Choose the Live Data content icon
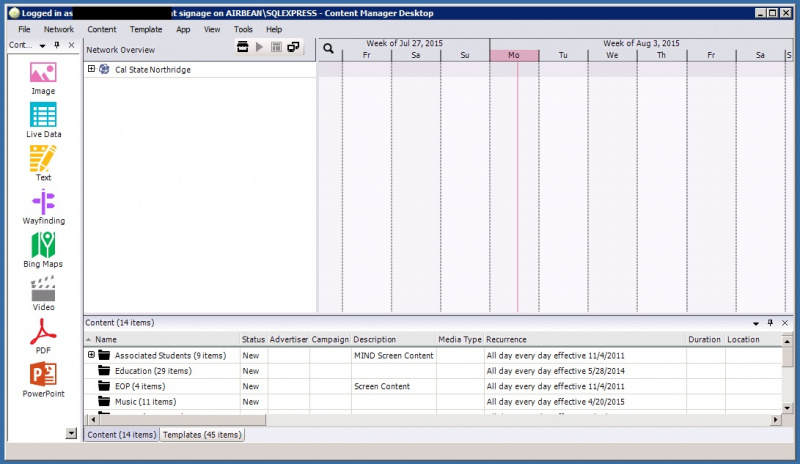This screenshot has height=464, width=800. point(43,115)
